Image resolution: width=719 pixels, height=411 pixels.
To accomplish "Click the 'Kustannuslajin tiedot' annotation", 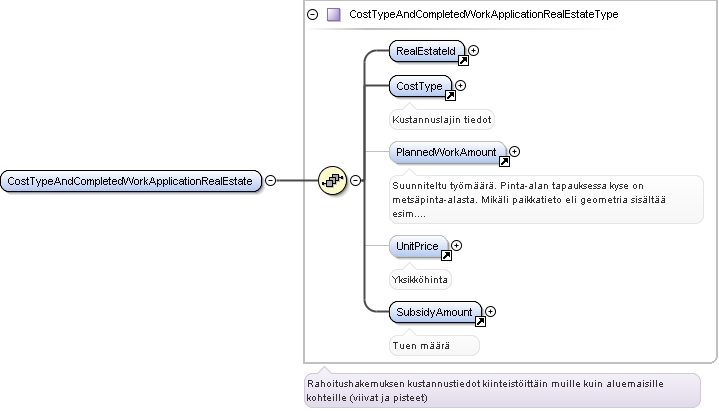I will tap(442, 120).
